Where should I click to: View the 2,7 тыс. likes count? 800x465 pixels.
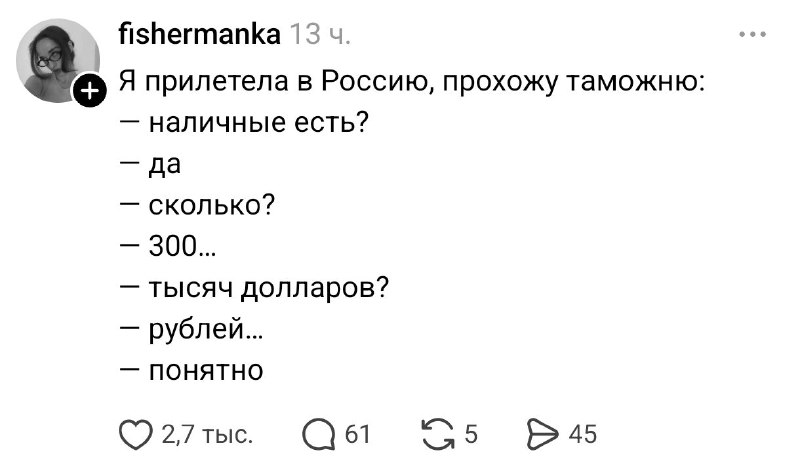pyautogui.click(x=206, y=433)
